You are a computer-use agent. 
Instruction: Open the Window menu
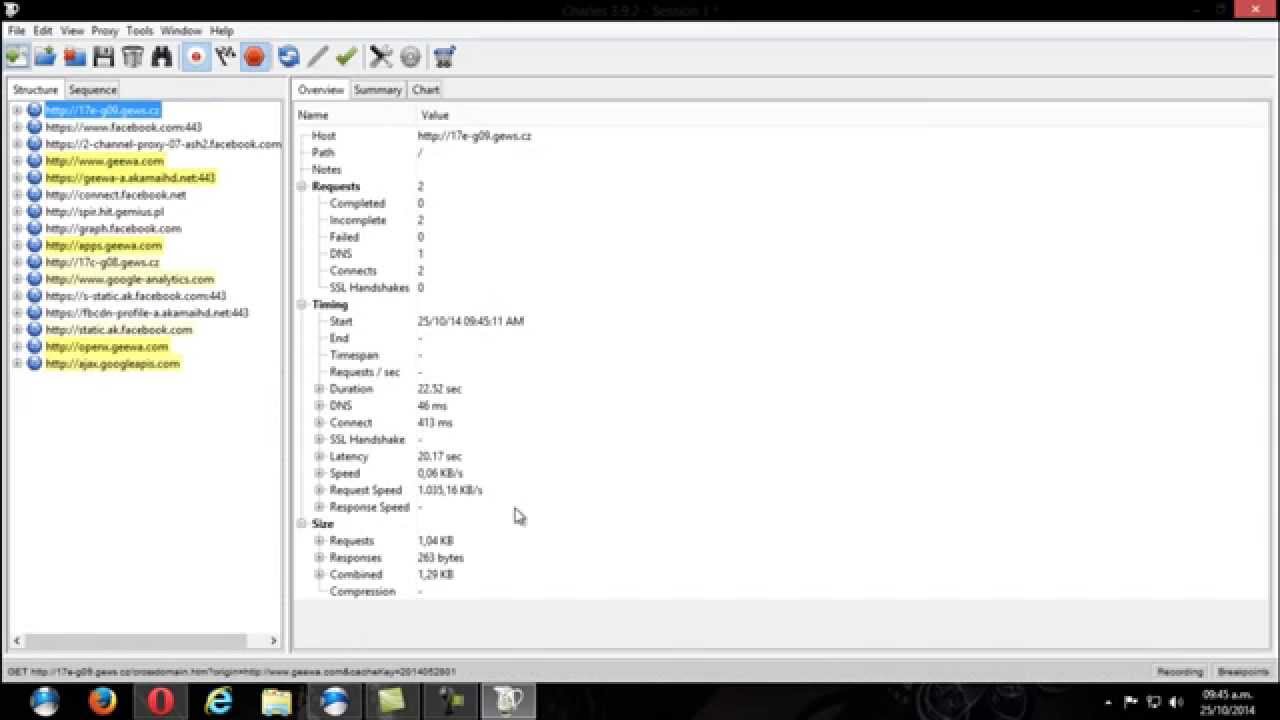coord(181,31)
